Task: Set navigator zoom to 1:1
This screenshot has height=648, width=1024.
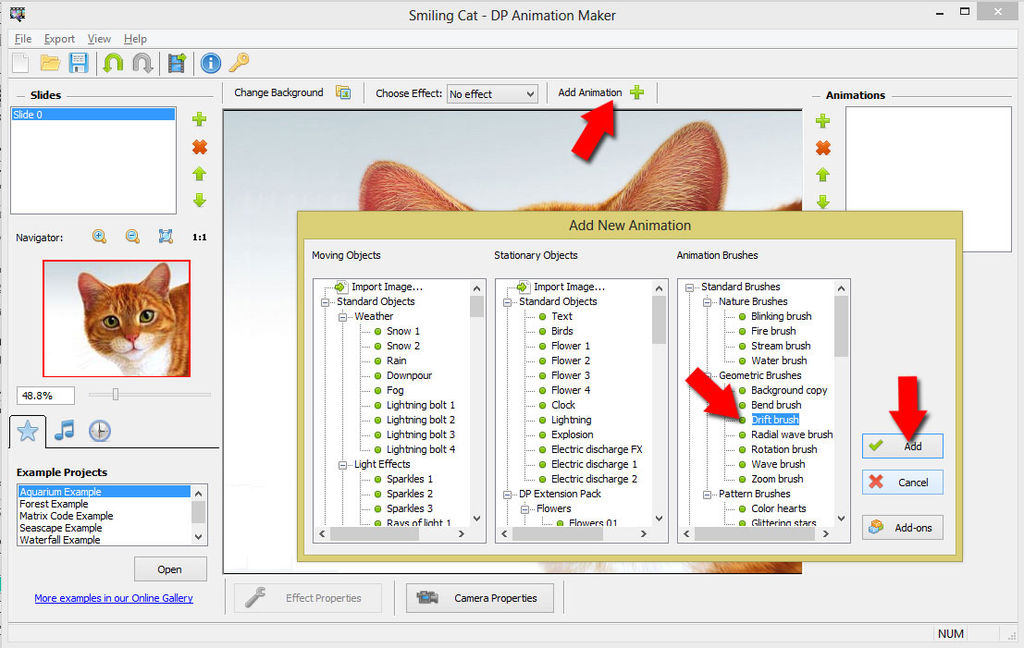Action: 199,237
